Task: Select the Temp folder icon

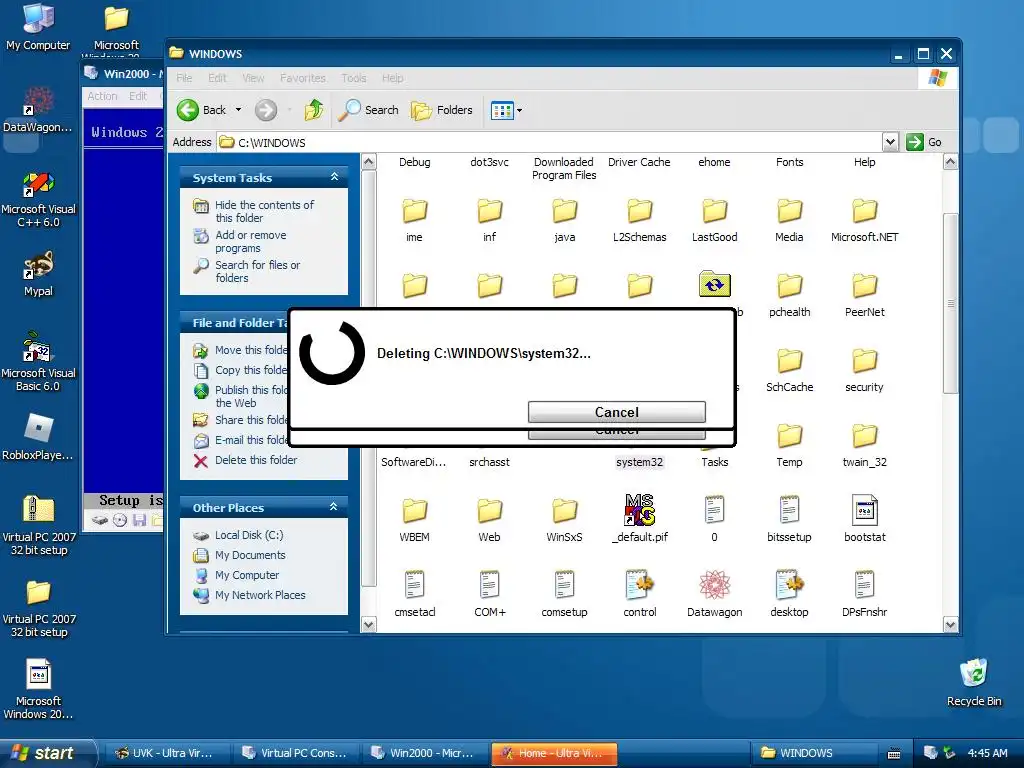Action: point(789,436)
